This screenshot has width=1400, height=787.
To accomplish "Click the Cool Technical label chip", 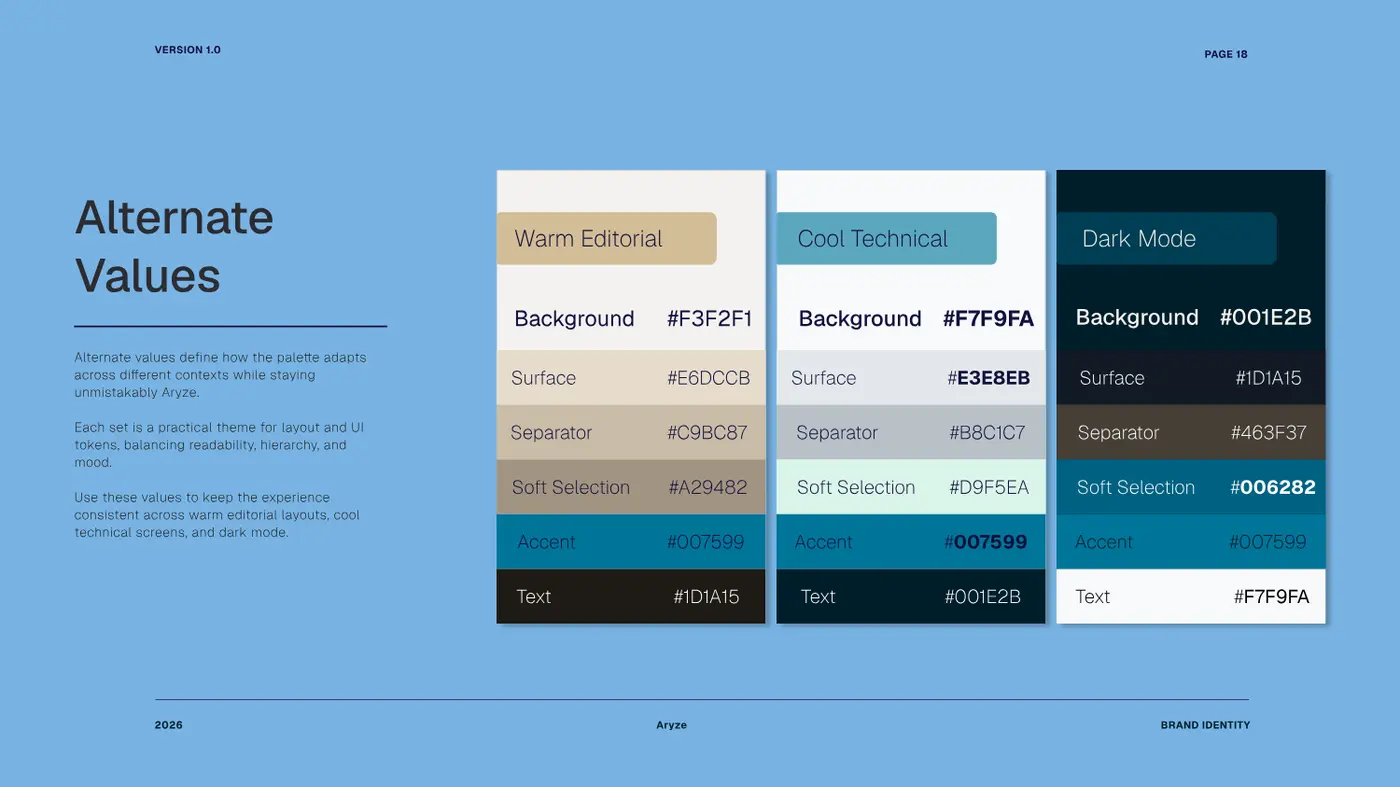I will 887,238.
